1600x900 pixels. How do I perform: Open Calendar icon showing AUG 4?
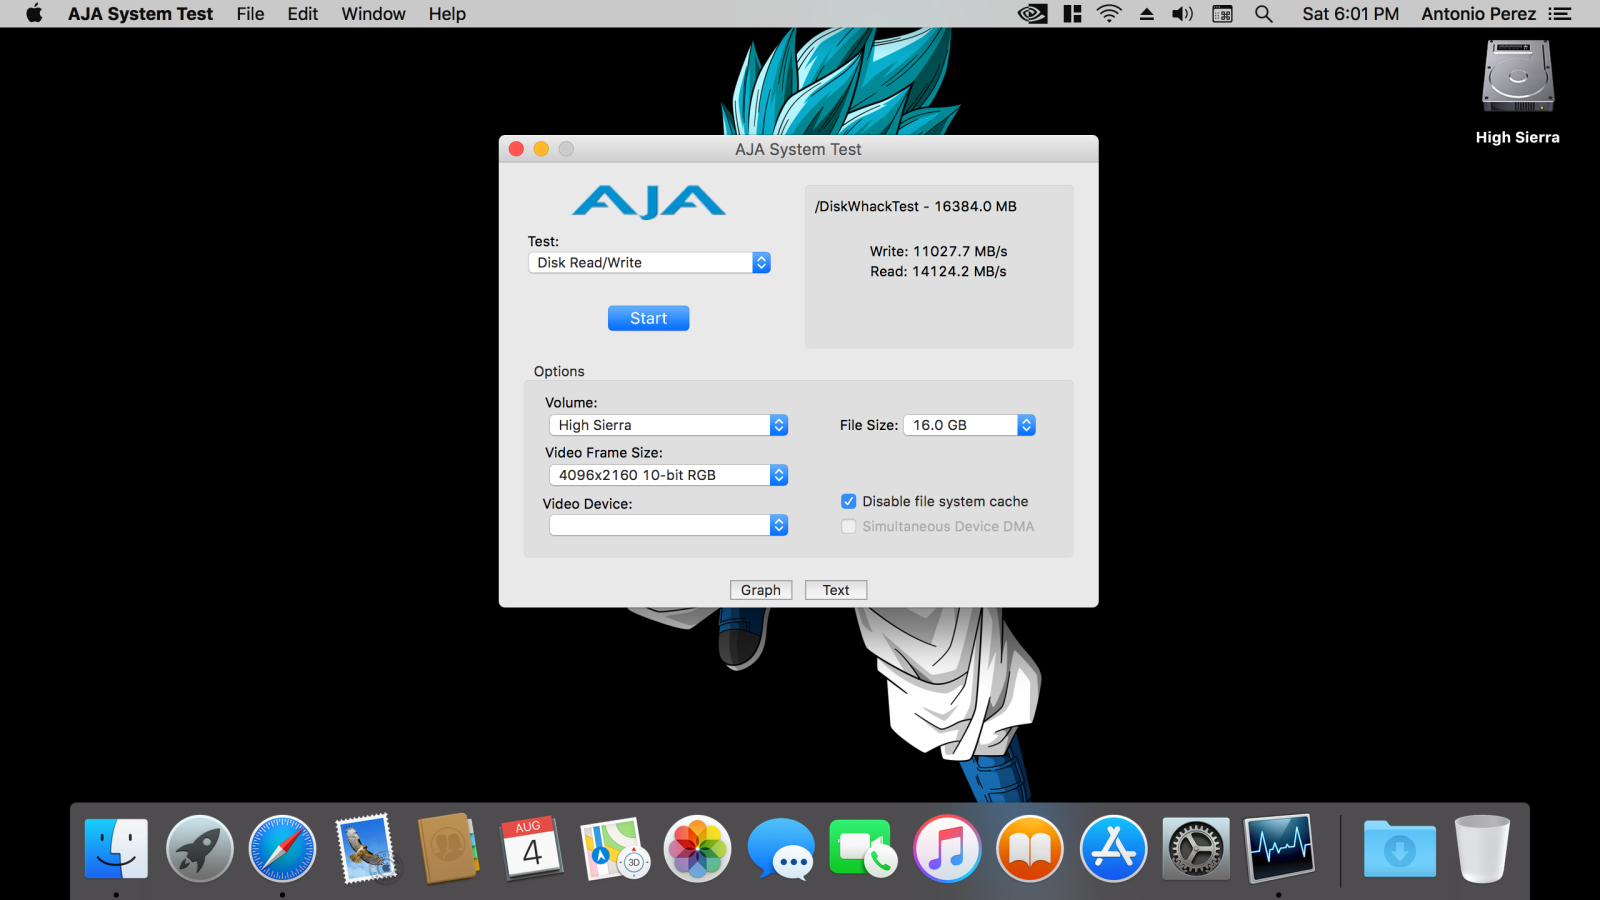tap(531, 849)
